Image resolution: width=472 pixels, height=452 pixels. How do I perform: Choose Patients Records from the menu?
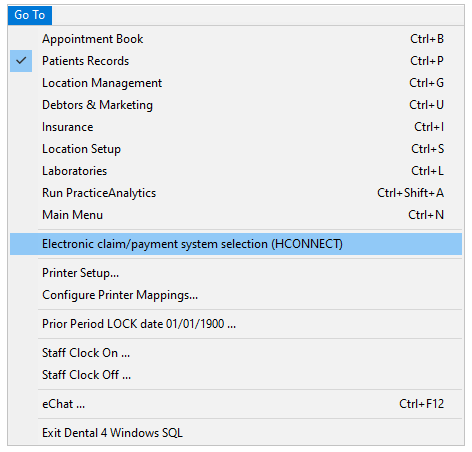point(236,61)
